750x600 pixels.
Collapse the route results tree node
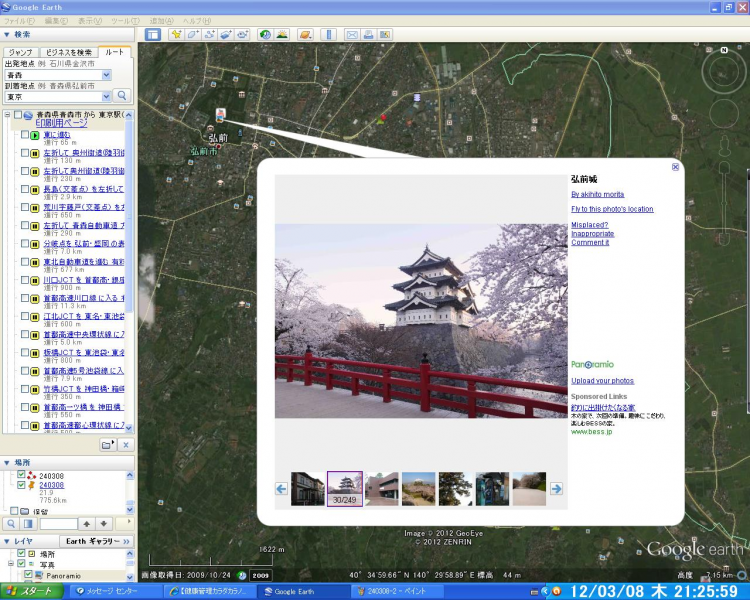[7, 115]
